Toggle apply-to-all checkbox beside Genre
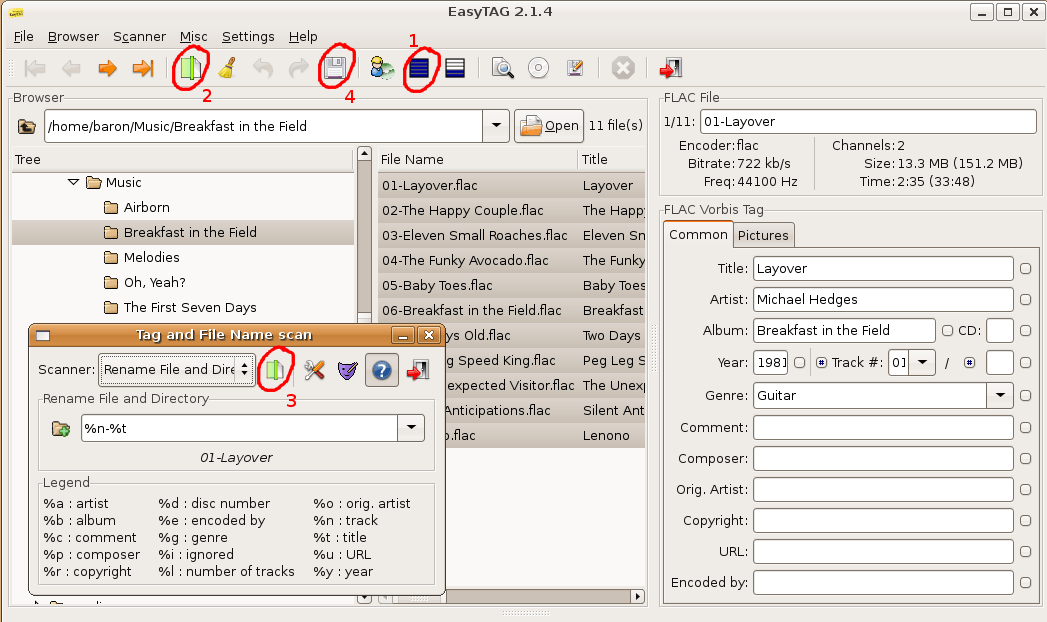1047x622 pixels. click(x=1026, y=395)
